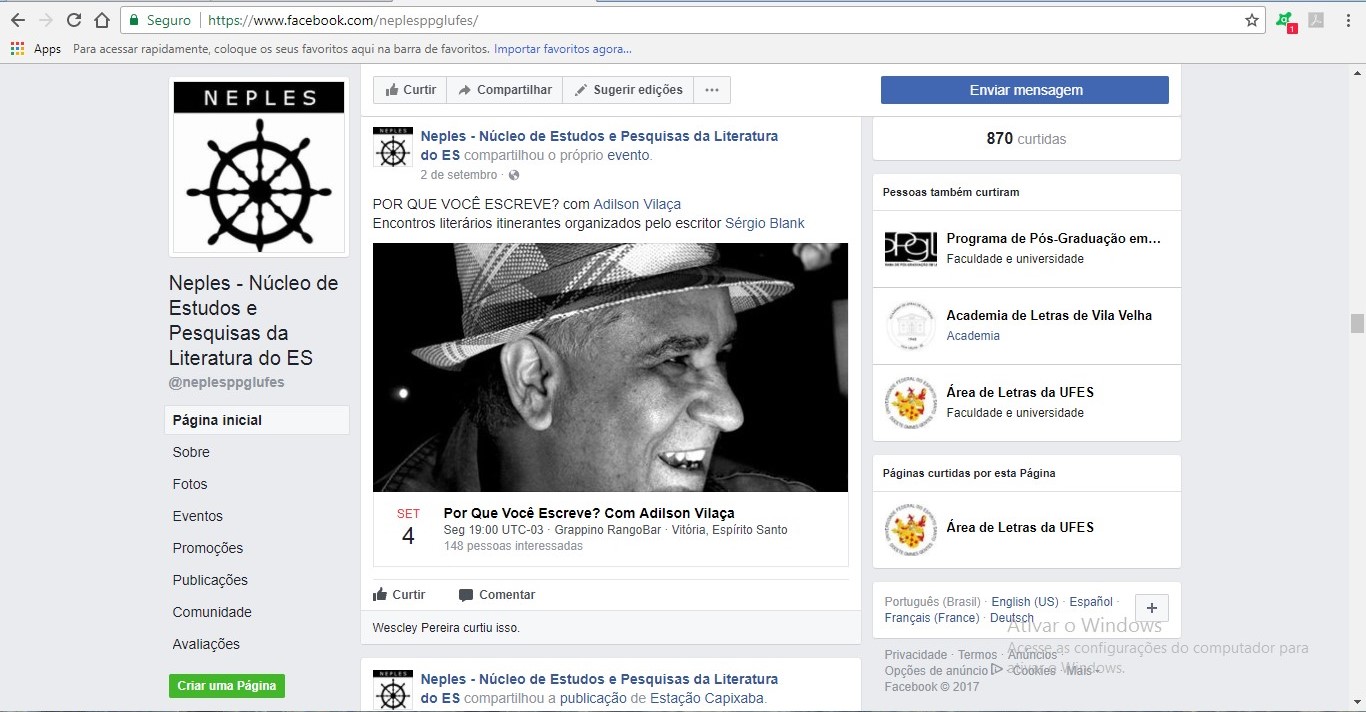1366x712 pixels.
Task: Open Promoções in sidebar
Action: tap(208, 548)
